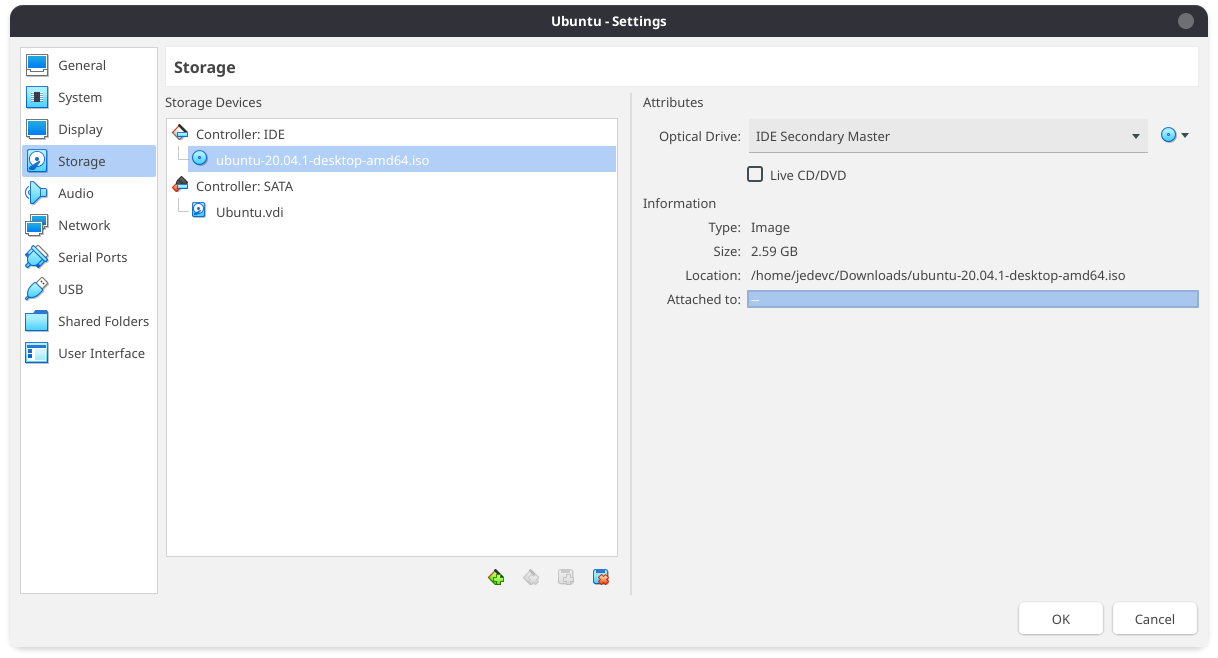Image resolution: width=1218 pixels, height=658 pixels.
Task: Click the SATA controller icon
Action: coord(181,185)
